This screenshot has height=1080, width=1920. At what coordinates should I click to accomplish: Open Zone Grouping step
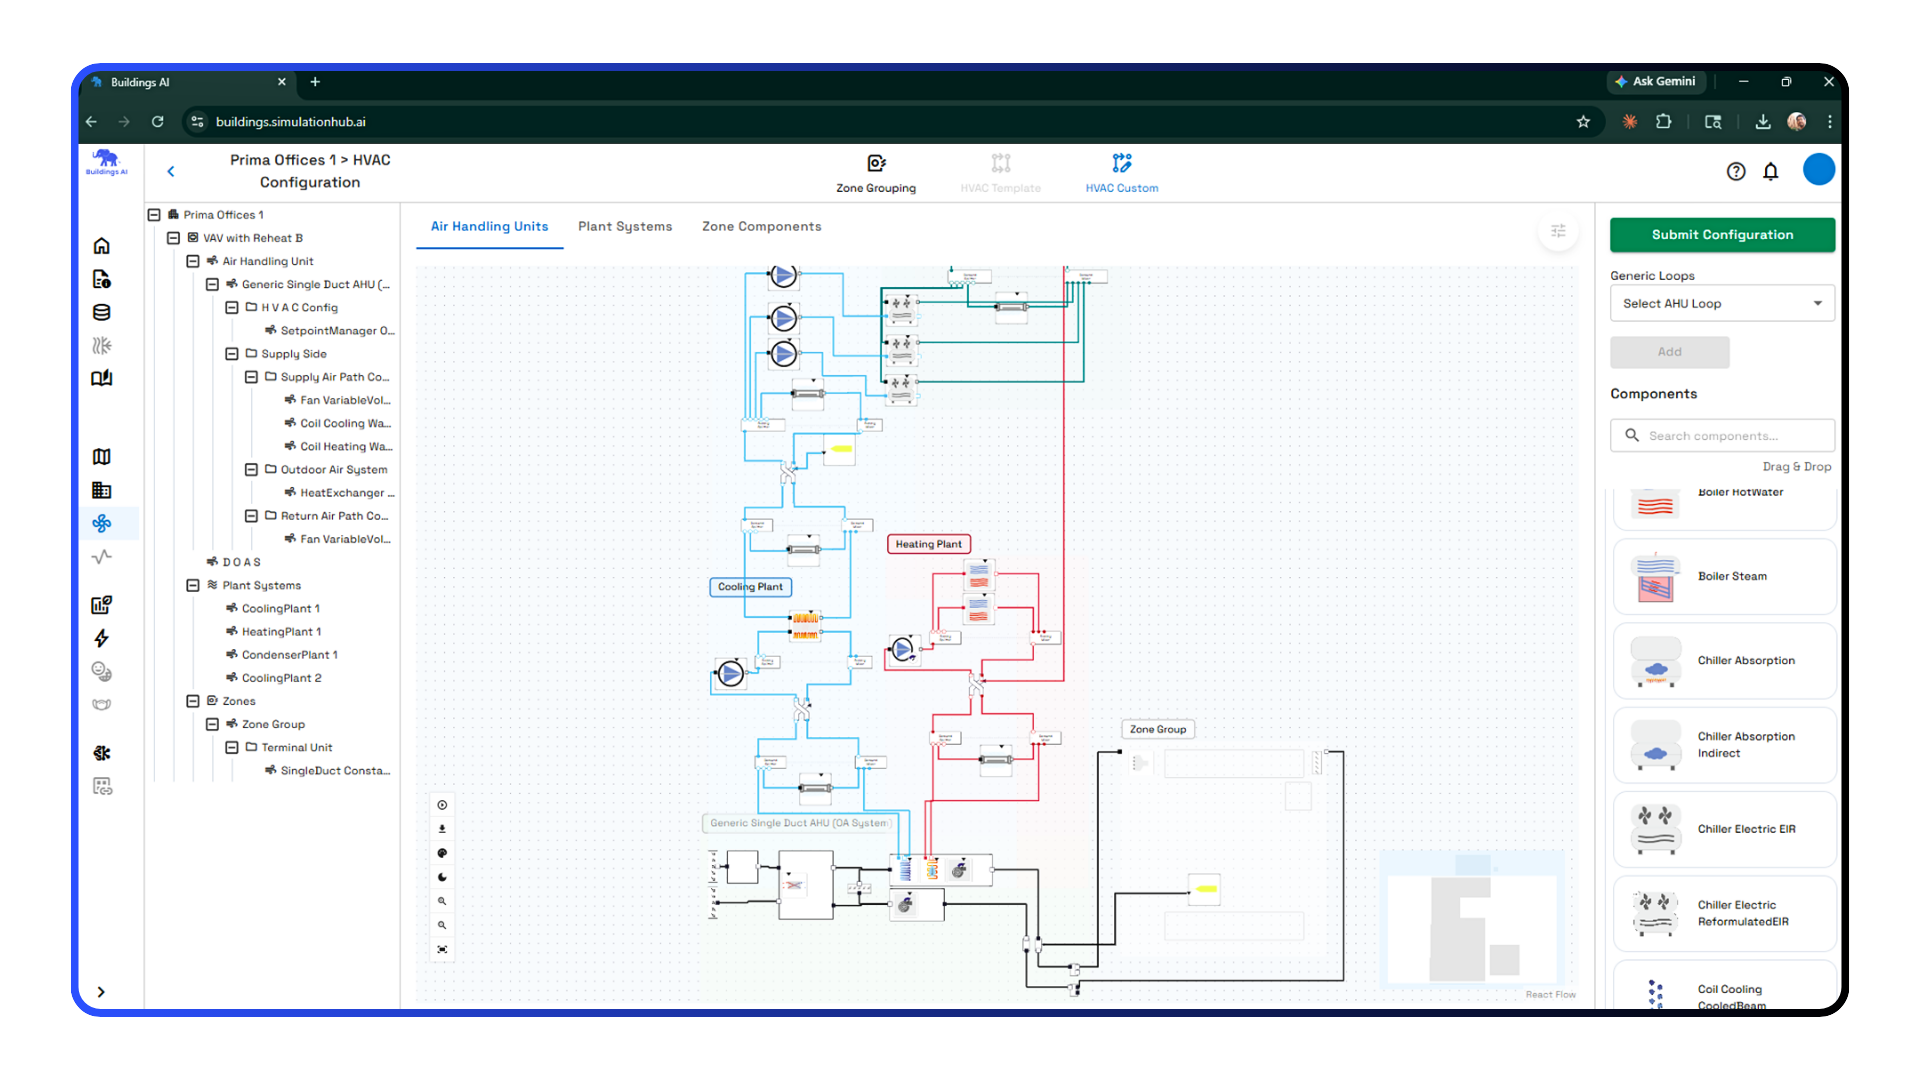(x=875, y=172)
